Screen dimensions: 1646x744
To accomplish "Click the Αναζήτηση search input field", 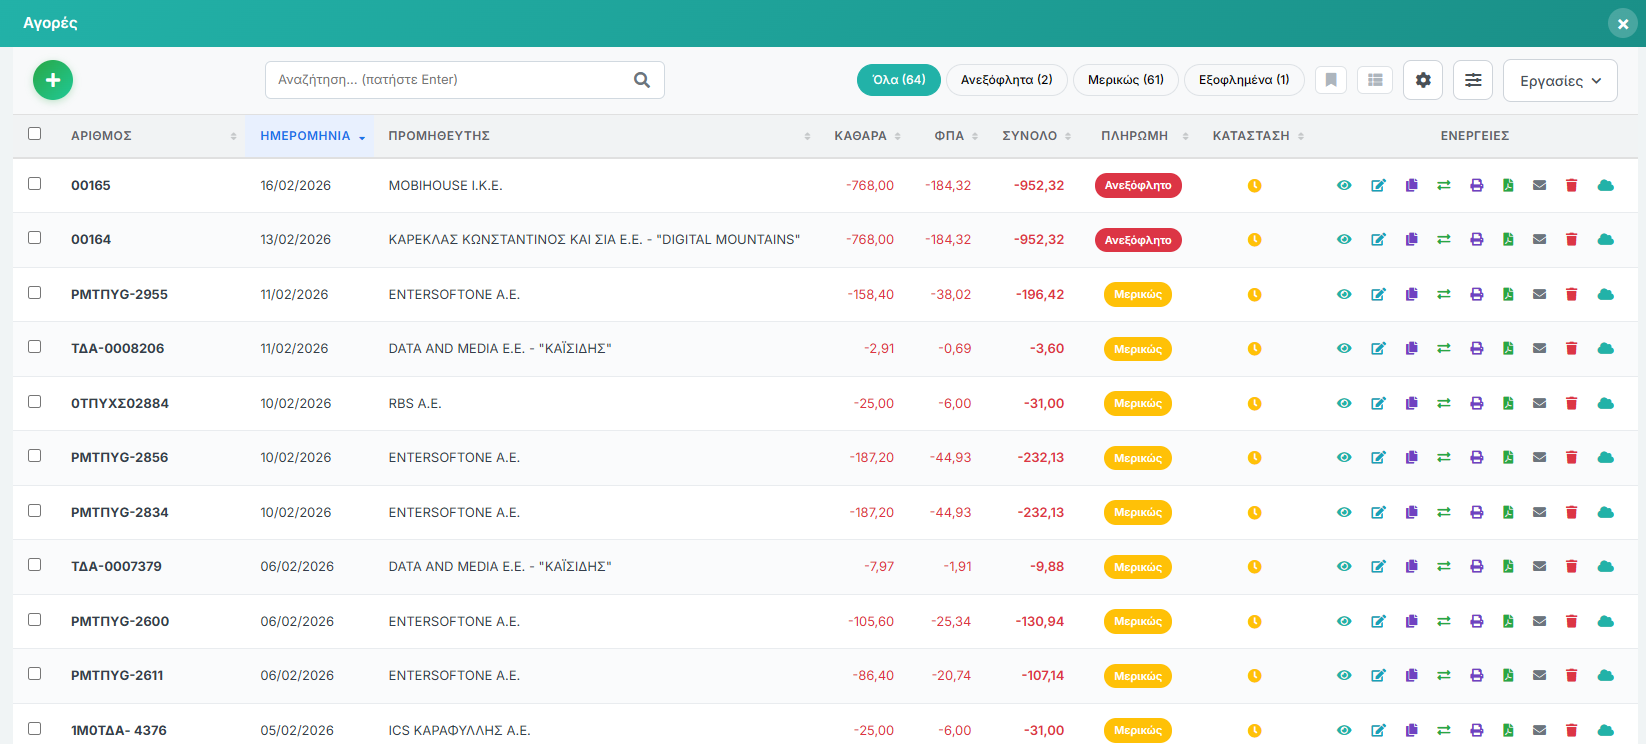I will pyautogui.click(x=448, y=80).
